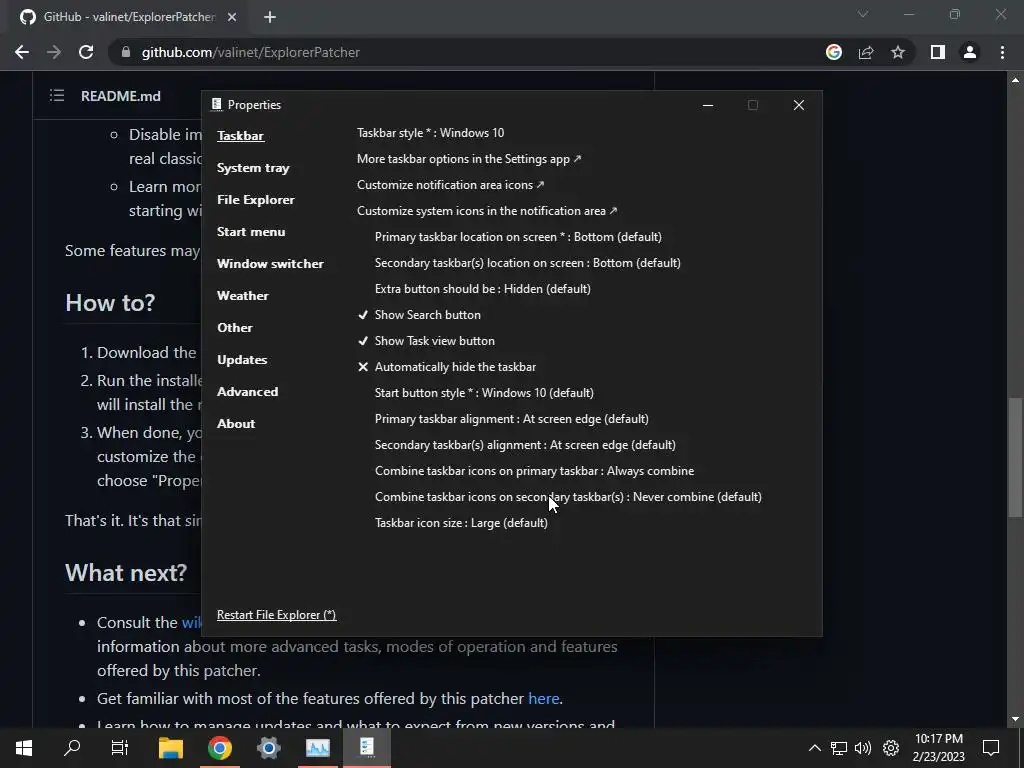Click the volume speaker tray icon
This screenshot has width=1024, height=768.
(x=863, y=748)
